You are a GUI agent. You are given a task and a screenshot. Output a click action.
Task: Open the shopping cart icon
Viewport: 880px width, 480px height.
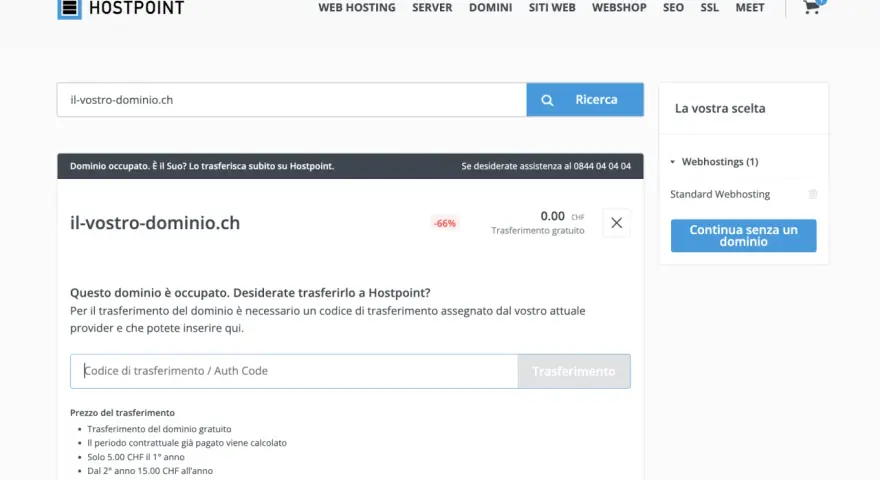[x=812, y=7]
